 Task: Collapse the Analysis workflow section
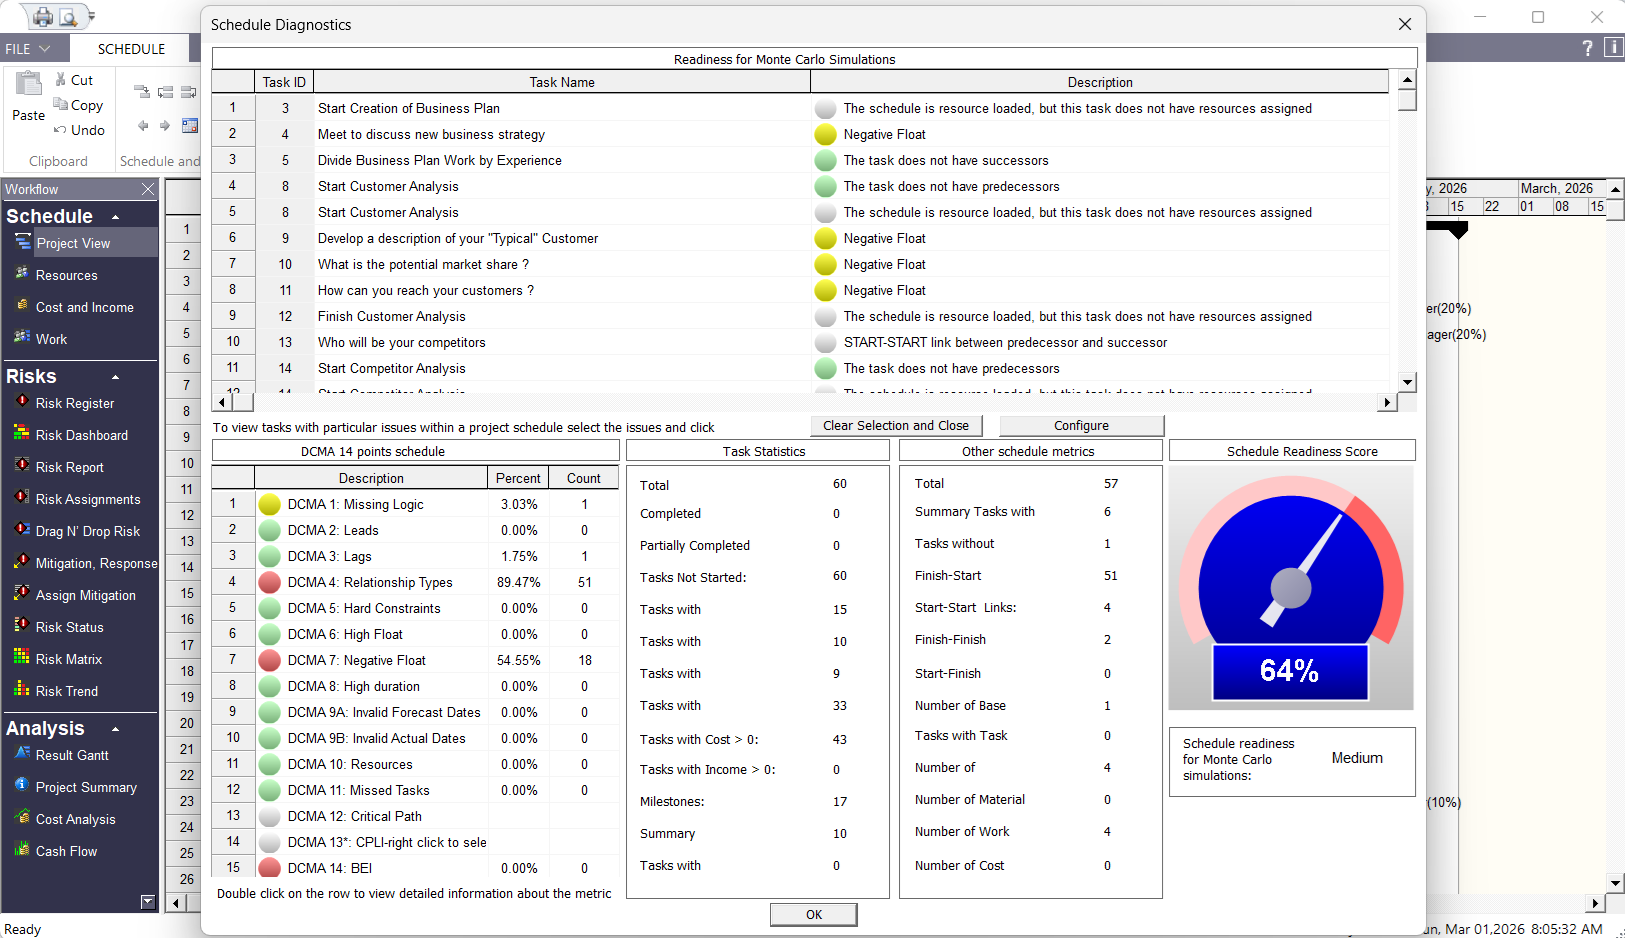[114, 728]
